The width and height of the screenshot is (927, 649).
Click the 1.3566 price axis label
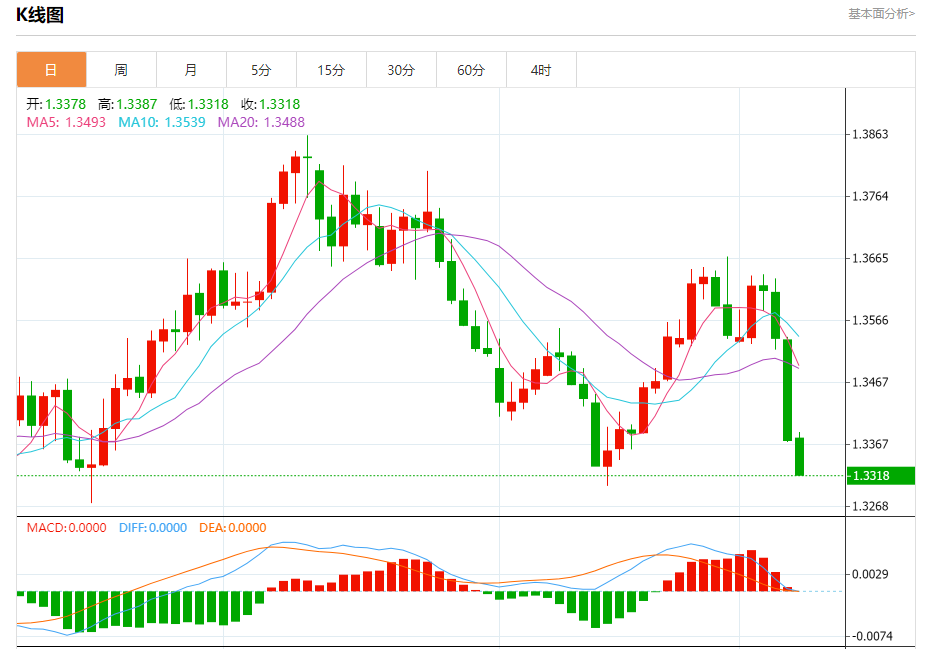[870, 320]
